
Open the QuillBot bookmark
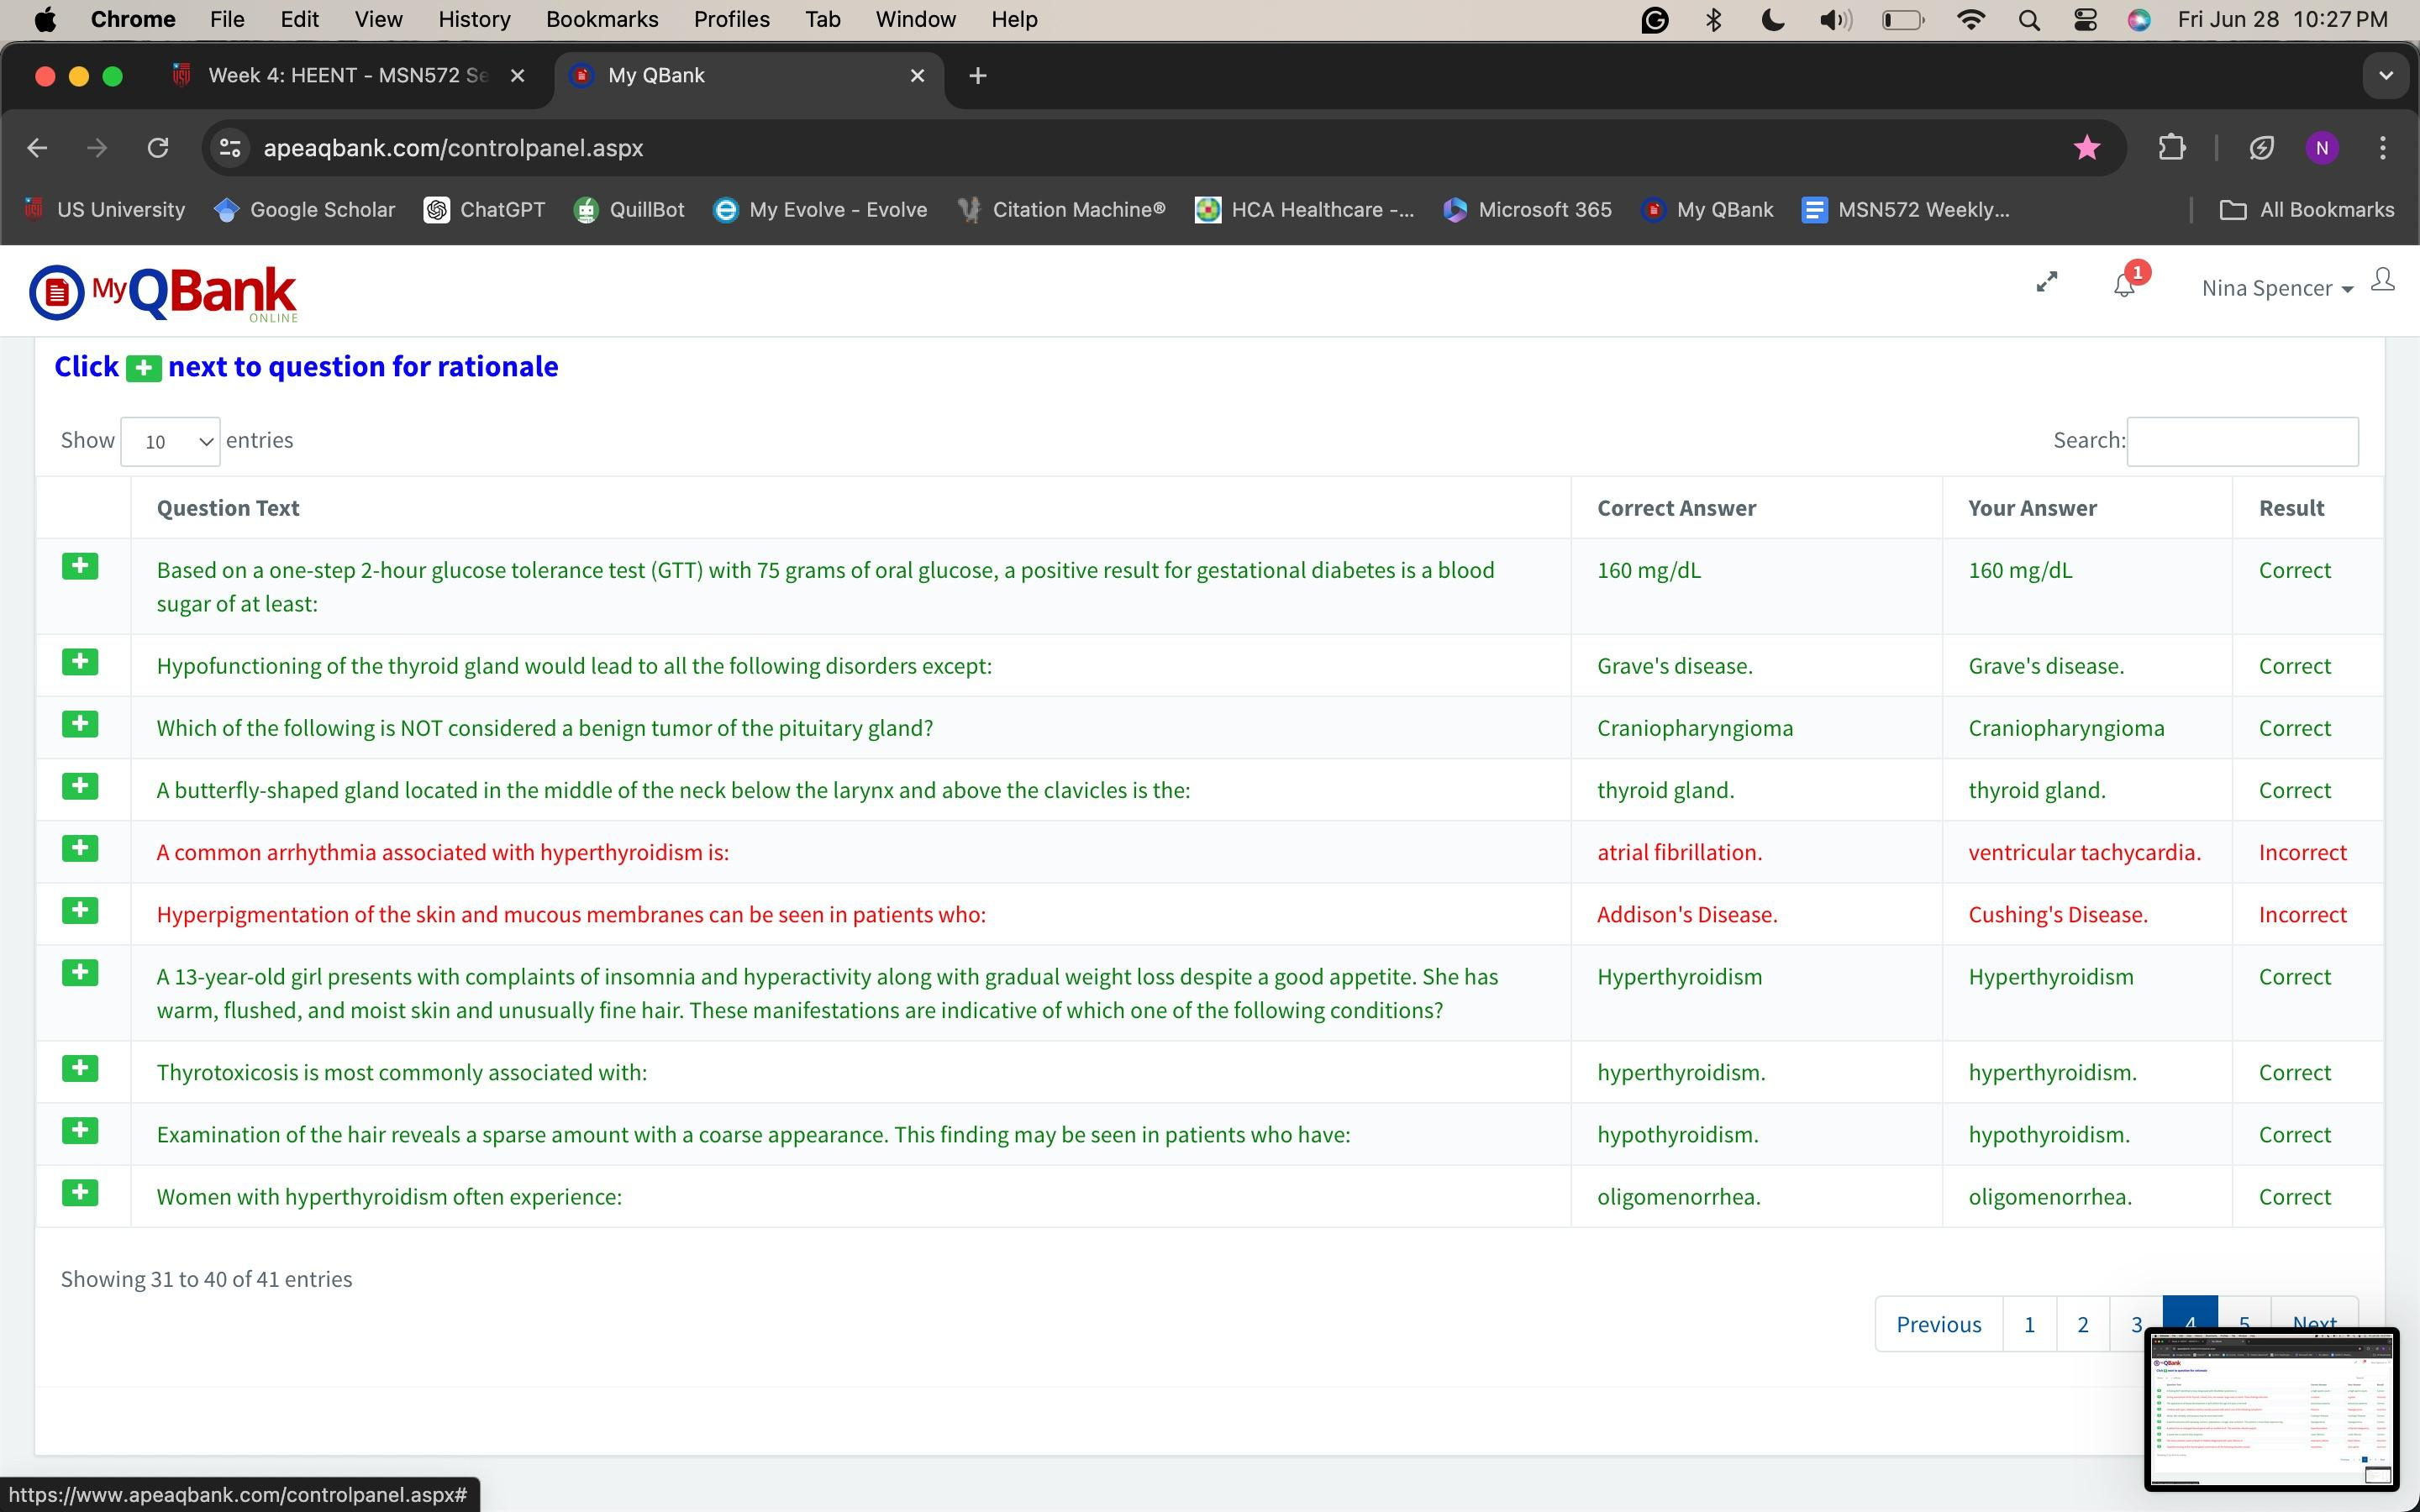[629, 210]
